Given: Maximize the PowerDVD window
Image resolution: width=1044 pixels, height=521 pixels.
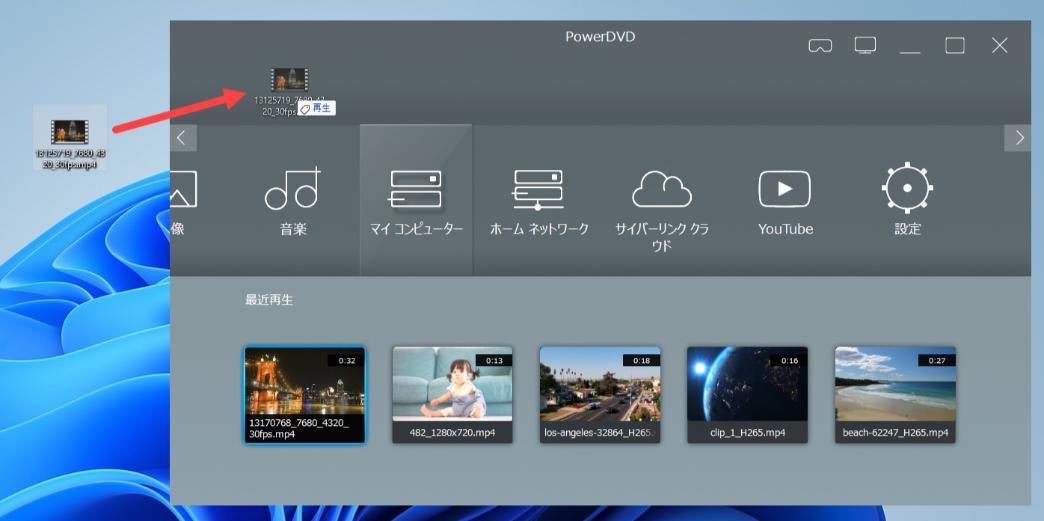Looking at the screenshot, I should pos(955,45).
